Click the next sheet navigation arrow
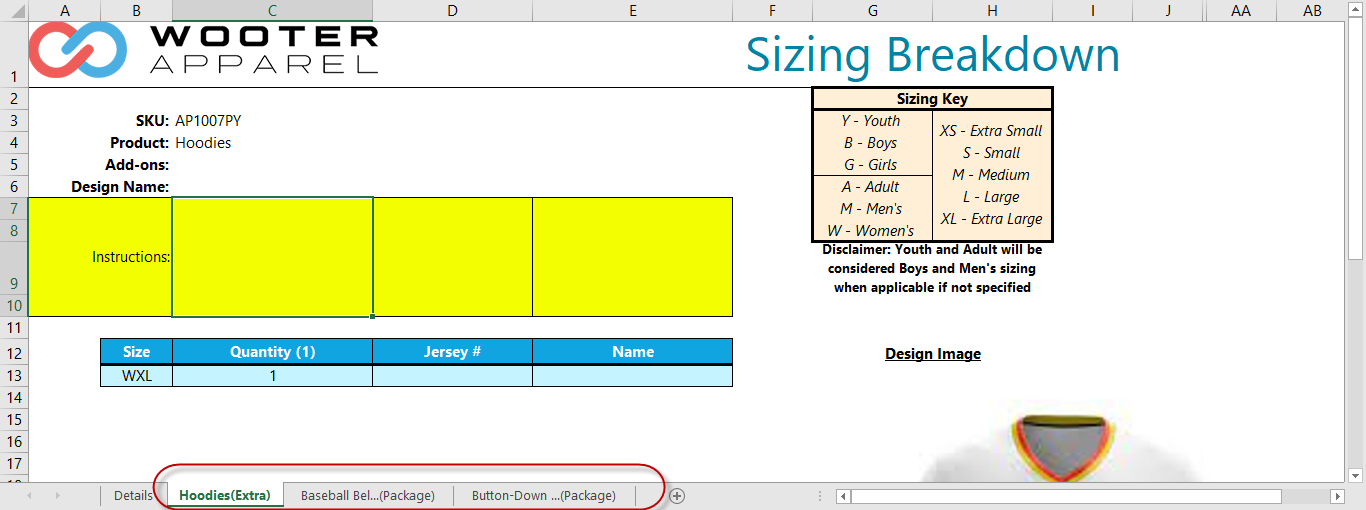 [57, 496]
